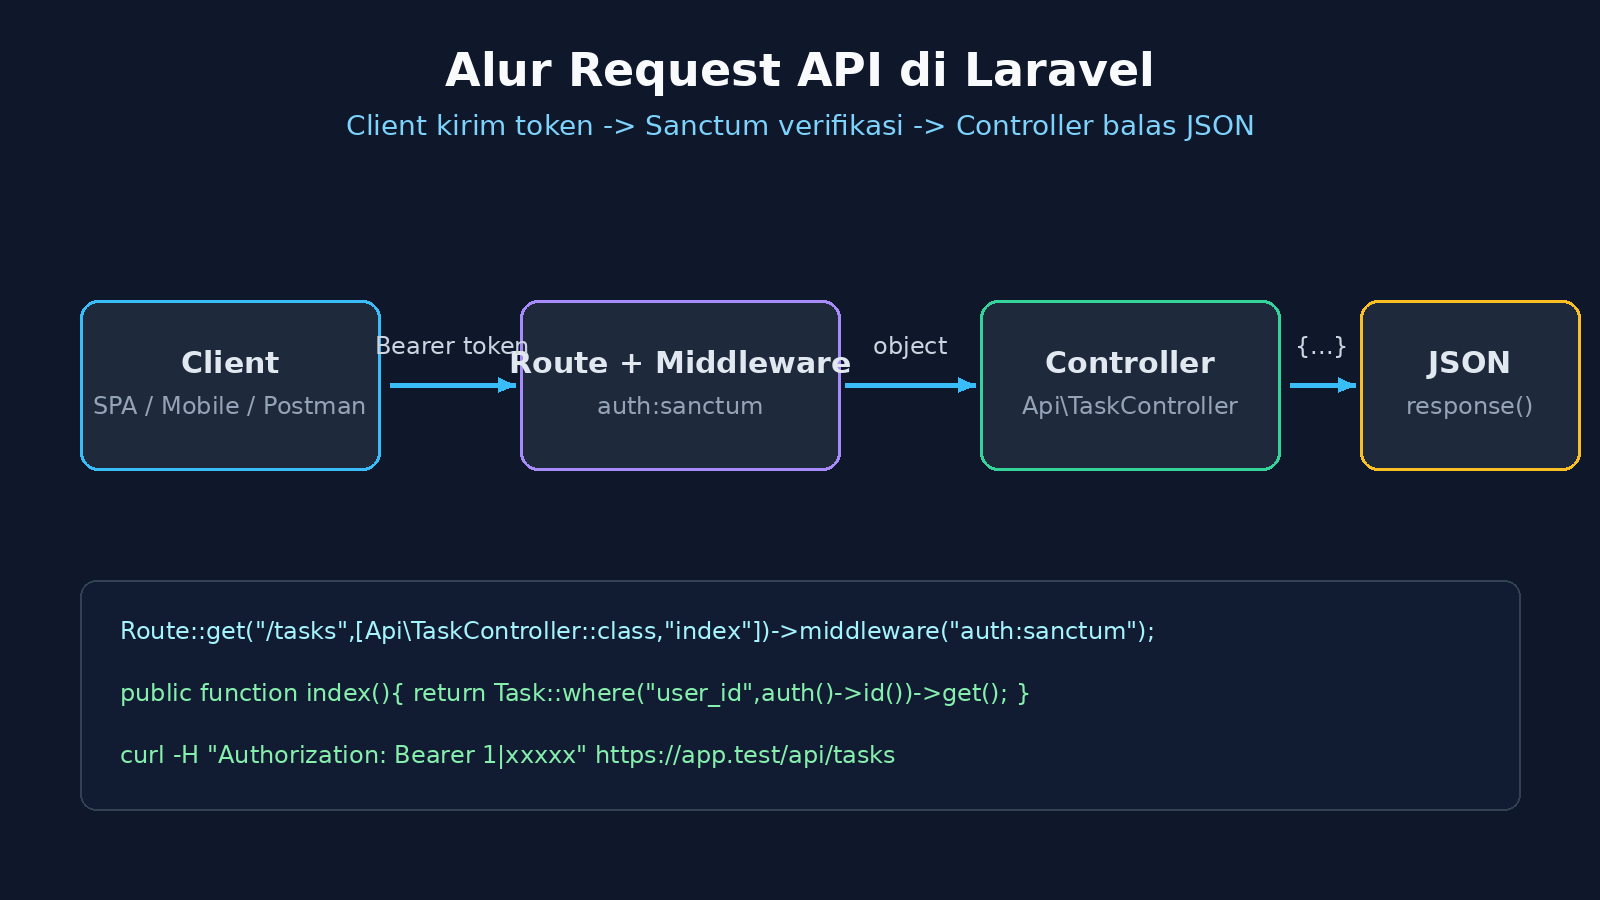Click the bold "JSON" box heading
Image resolution: width=1600 pixels, height=900 pixels.
1469,363
